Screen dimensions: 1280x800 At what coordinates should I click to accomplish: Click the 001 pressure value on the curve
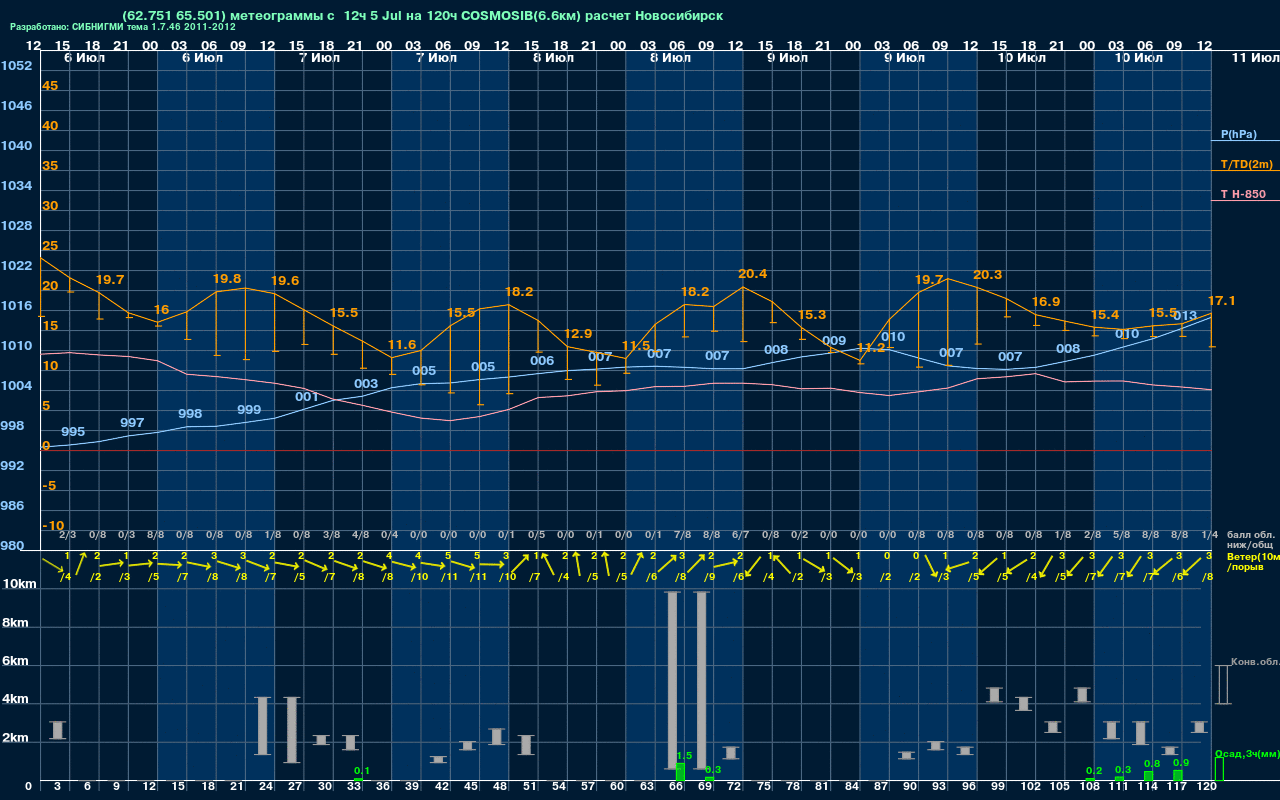click(307, 397)
